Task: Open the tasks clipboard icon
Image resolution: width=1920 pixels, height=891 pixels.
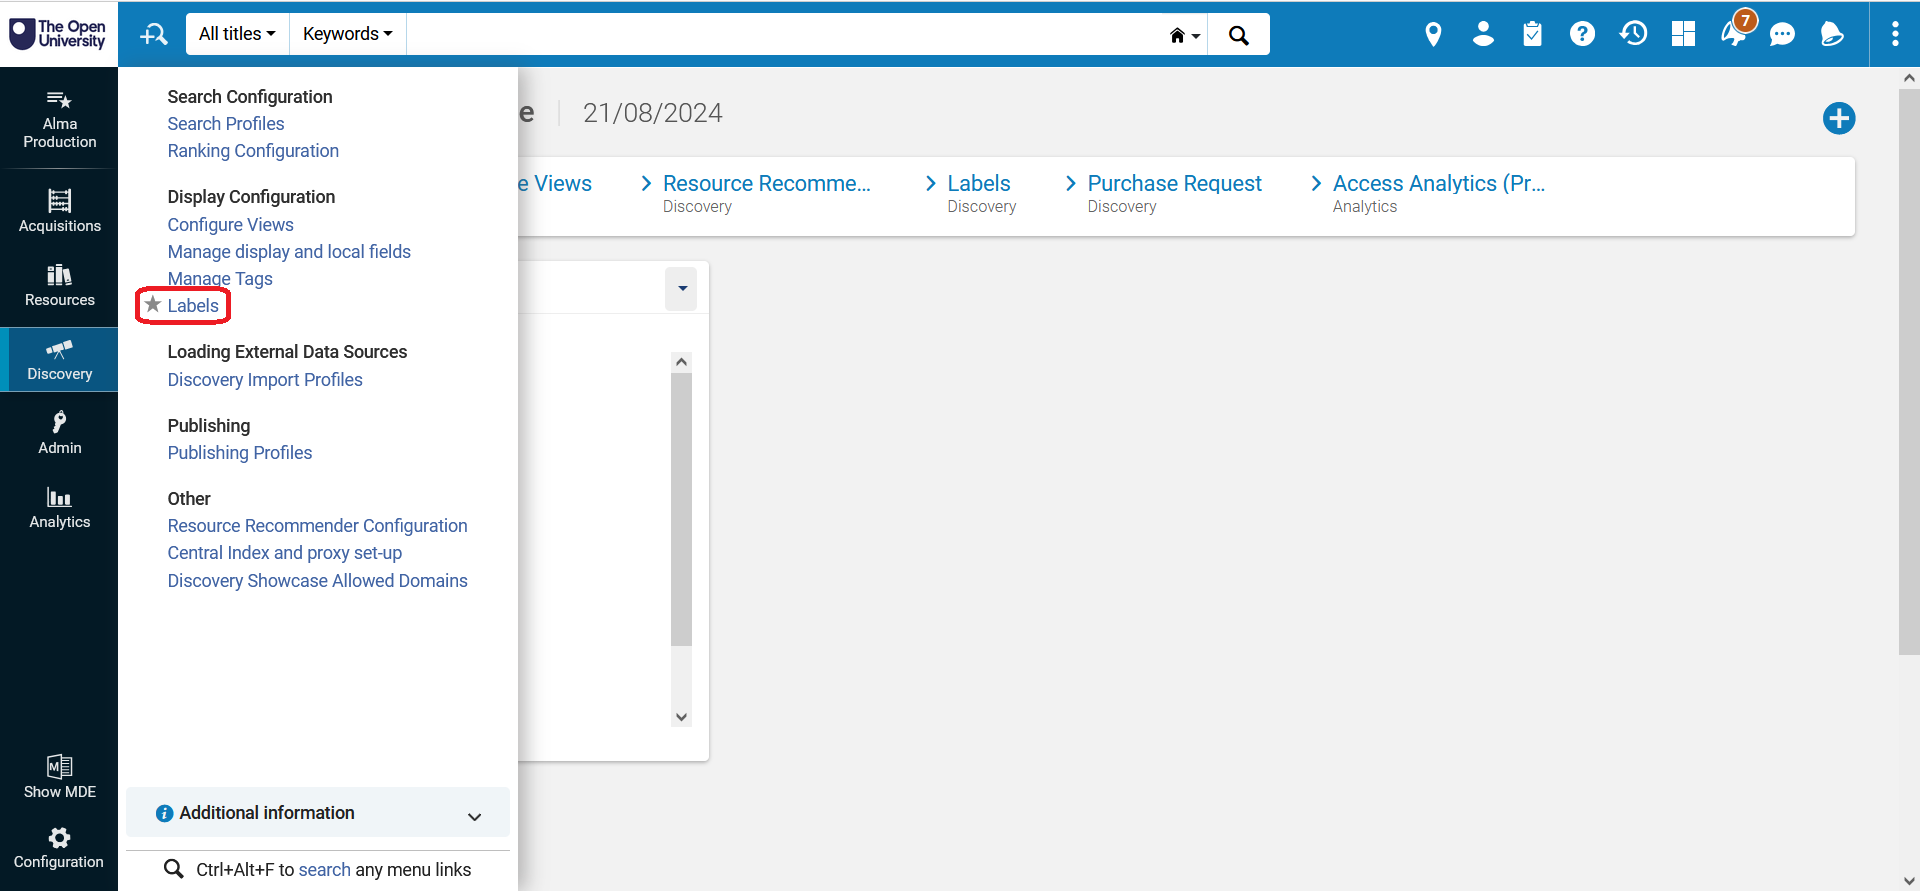Action: click(x=1532, y=35)
